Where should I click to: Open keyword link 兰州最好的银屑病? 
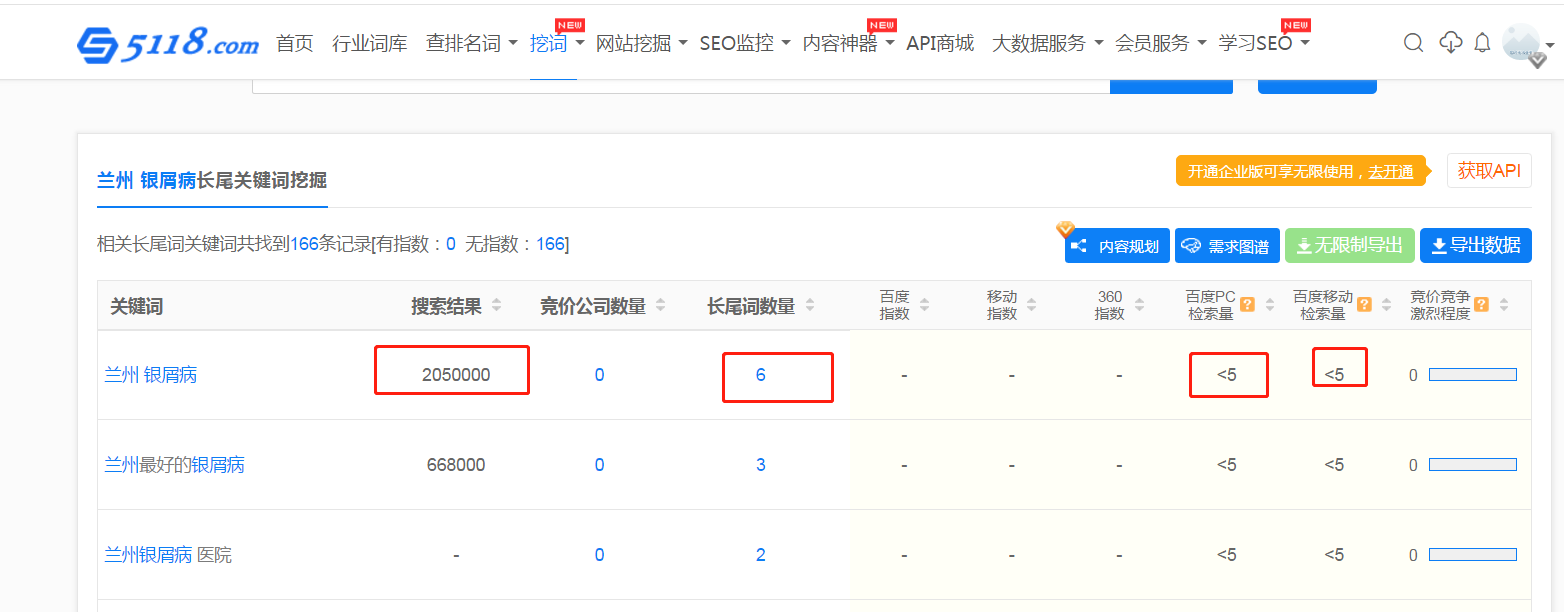(x=174, y=465)
